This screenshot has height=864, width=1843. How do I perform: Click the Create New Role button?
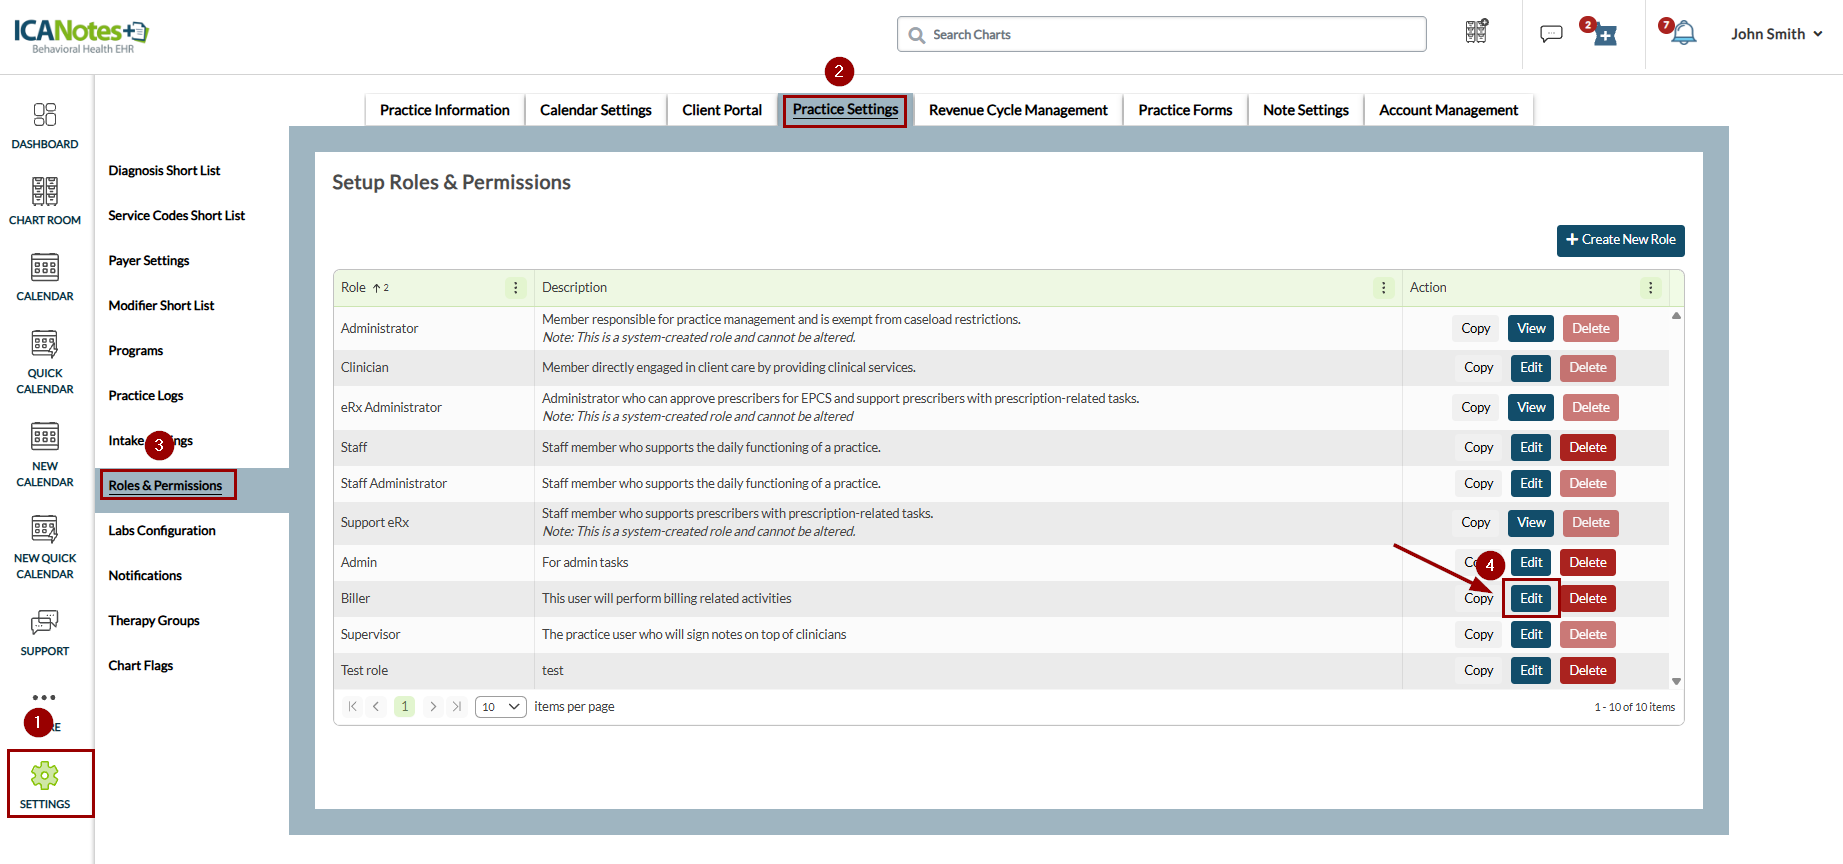coord(1620,240)
